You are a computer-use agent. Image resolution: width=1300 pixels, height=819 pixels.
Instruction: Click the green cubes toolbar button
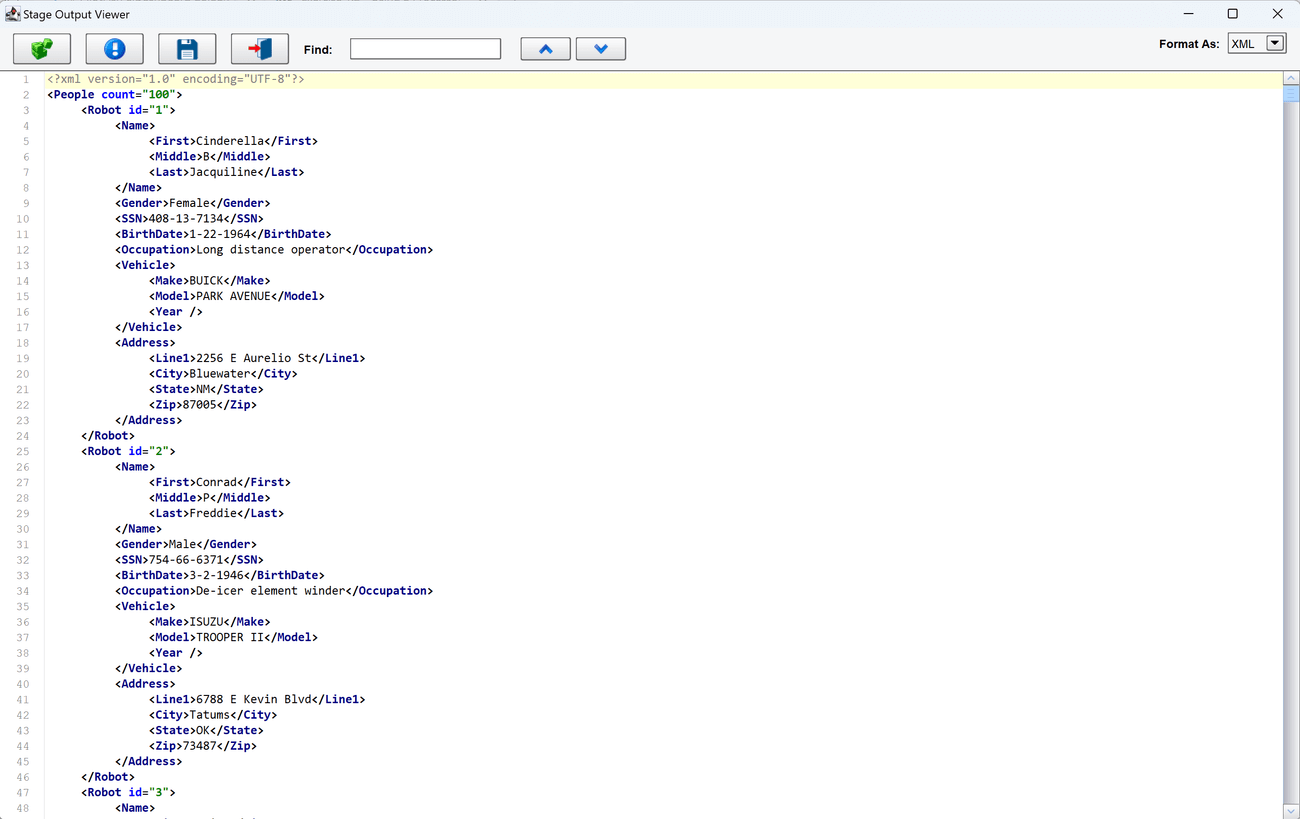coord(42,49)
